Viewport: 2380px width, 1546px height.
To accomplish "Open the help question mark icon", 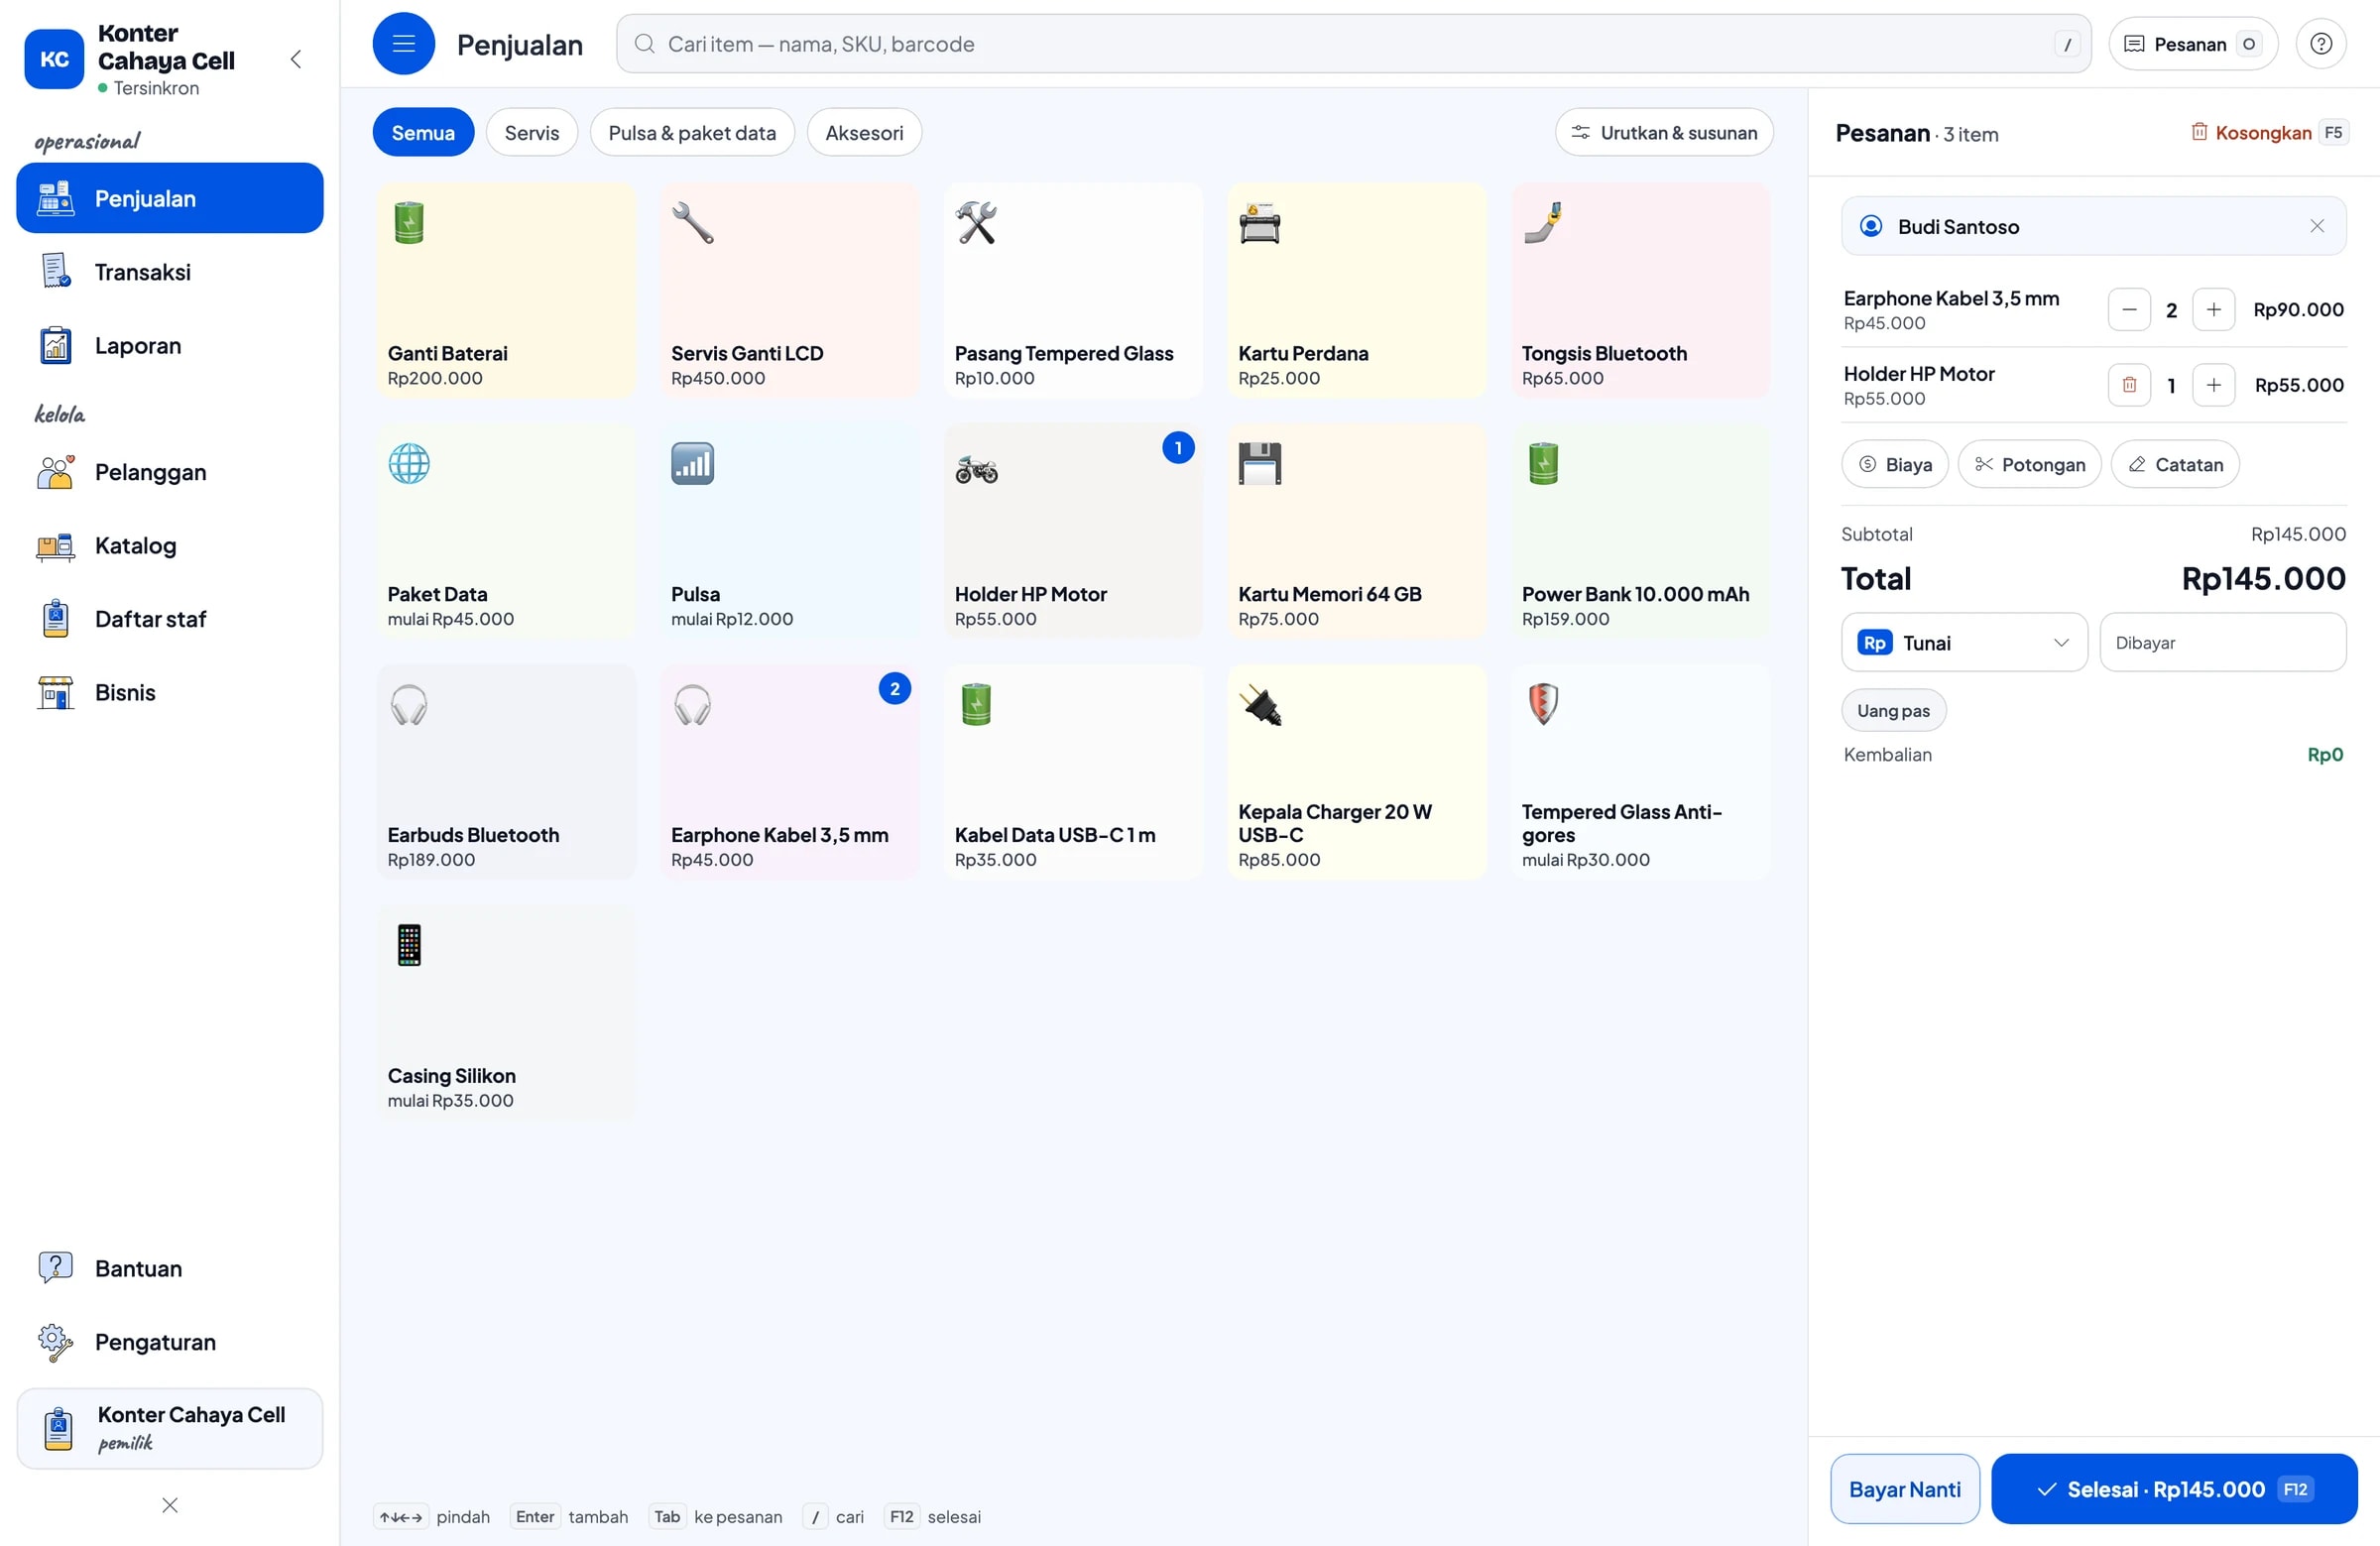I will [x=2321, y=44].
